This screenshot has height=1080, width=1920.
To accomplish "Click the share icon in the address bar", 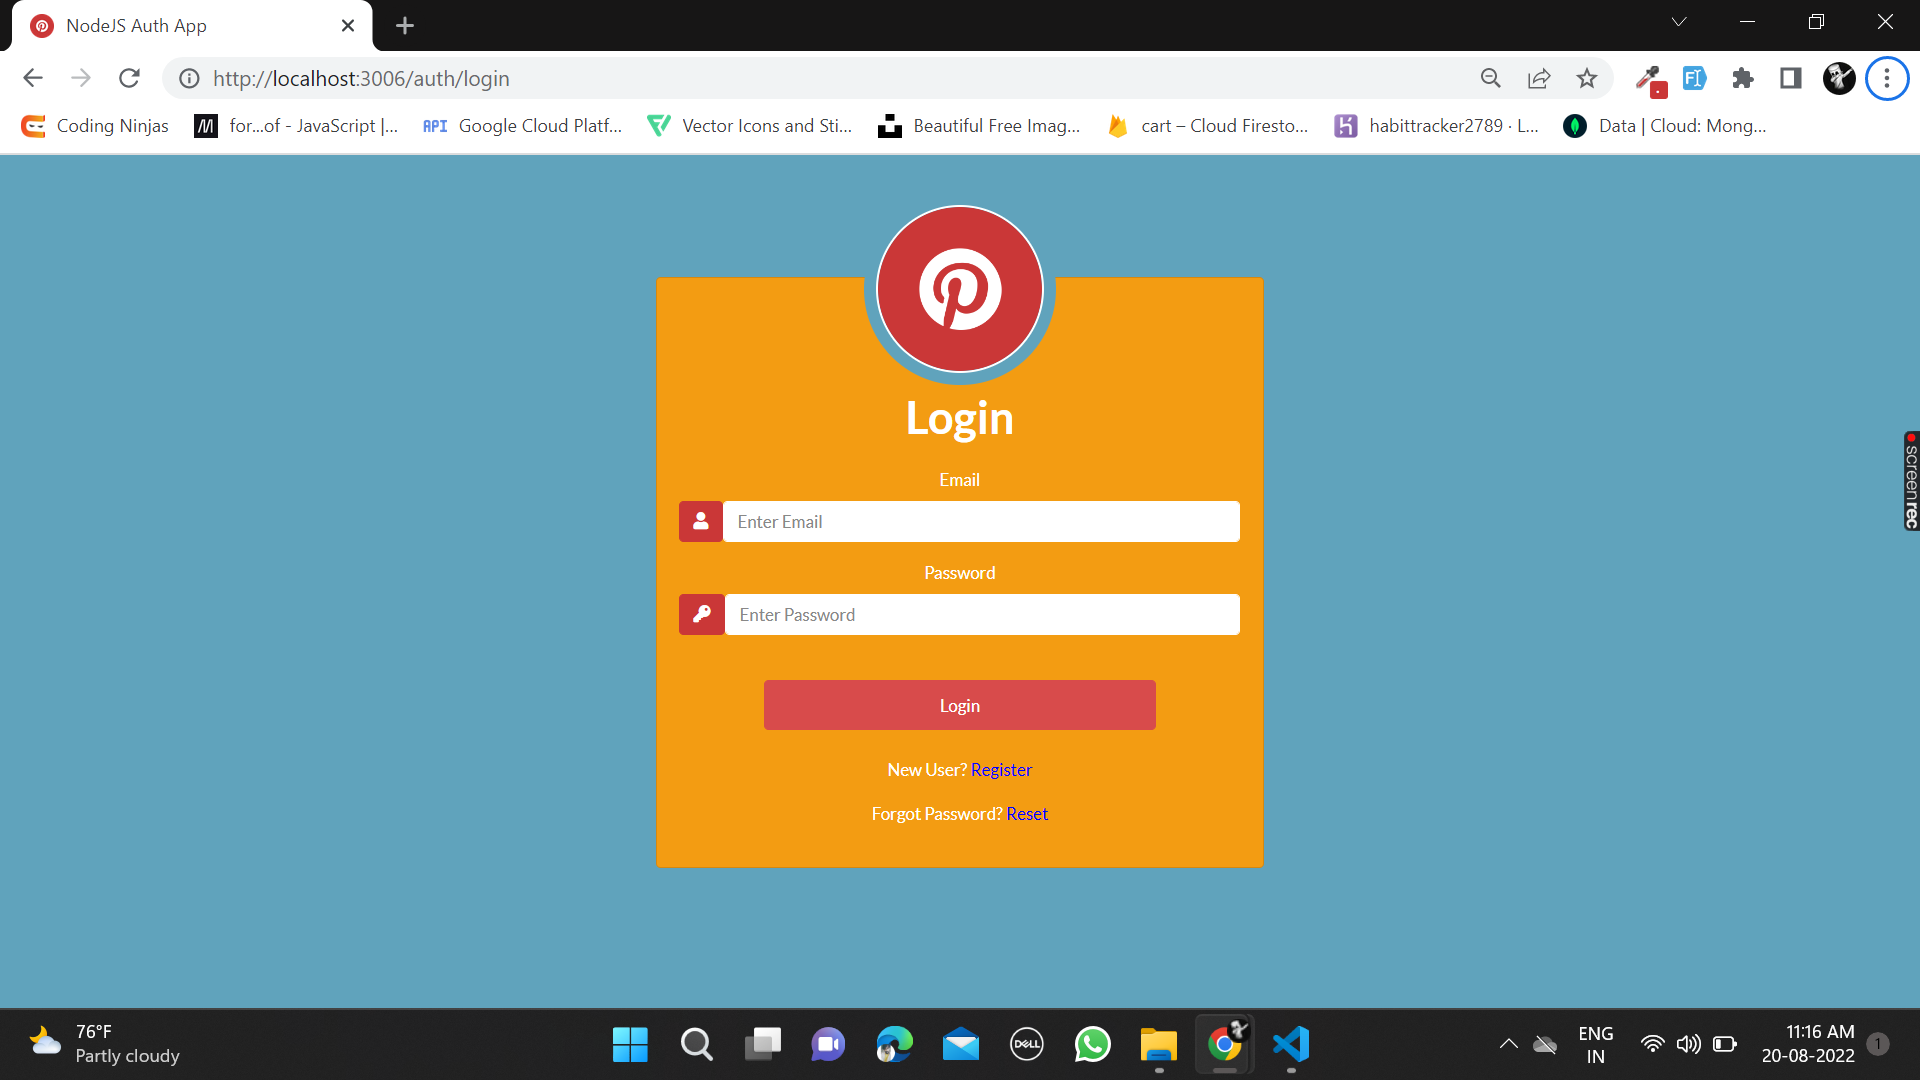I will (1539, 78).
